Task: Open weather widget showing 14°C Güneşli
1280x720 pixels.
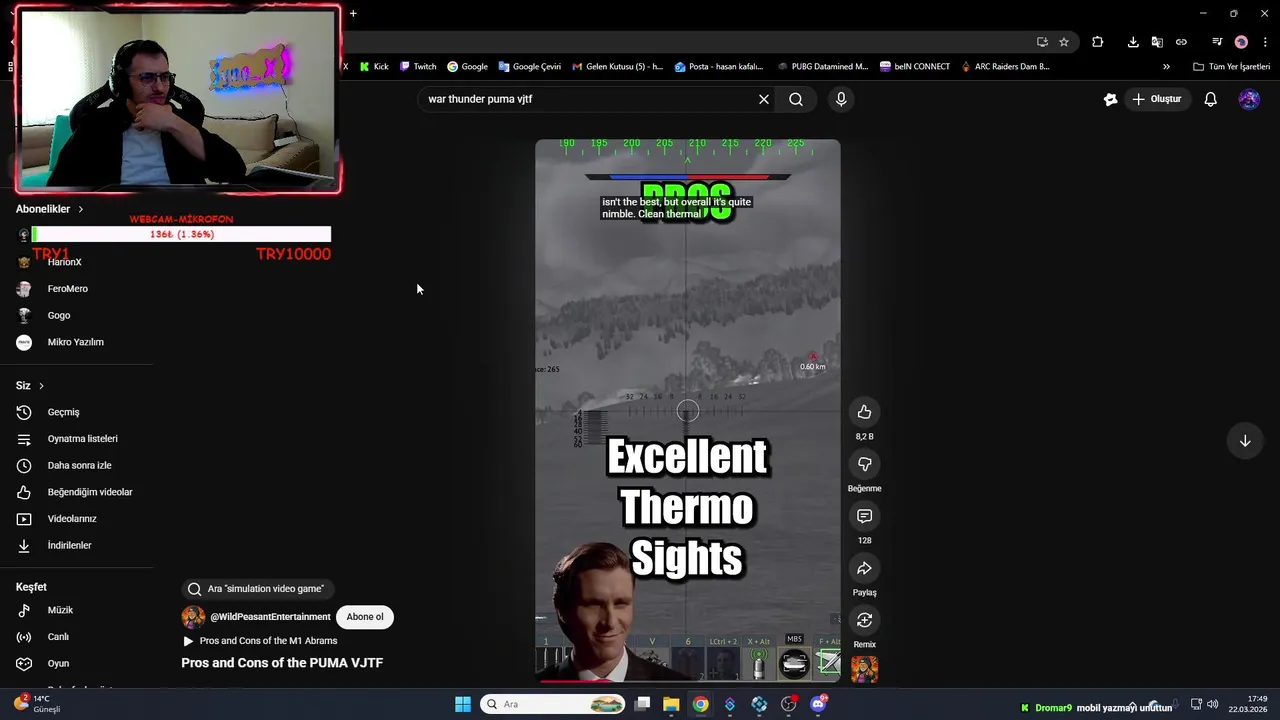Action: click(x=38, y=704)
